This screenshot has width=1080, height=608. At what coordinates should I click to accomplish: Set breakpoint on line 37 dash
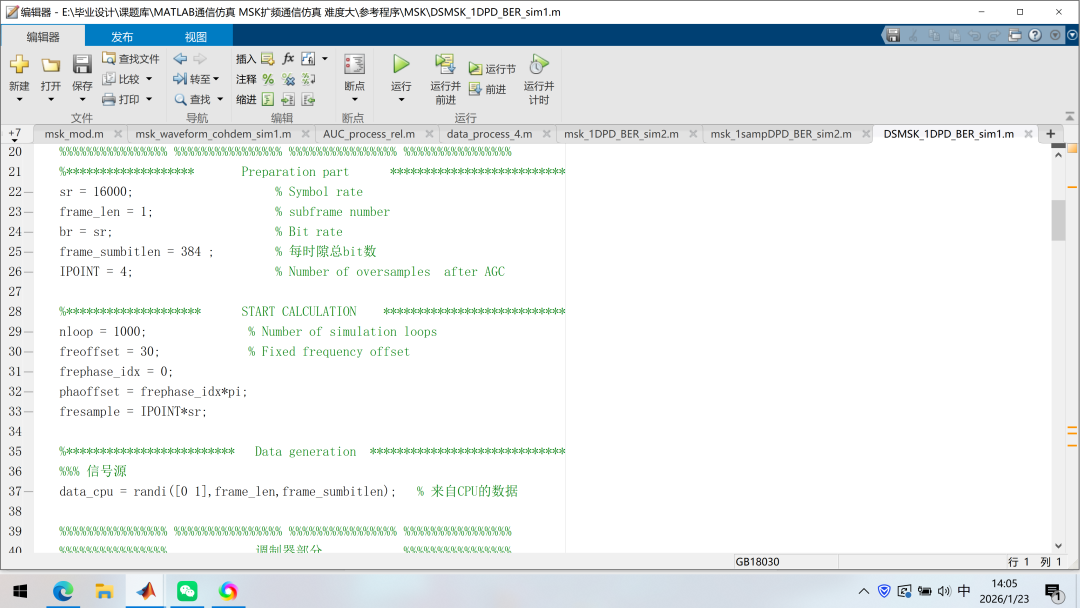tap(28, 491)
